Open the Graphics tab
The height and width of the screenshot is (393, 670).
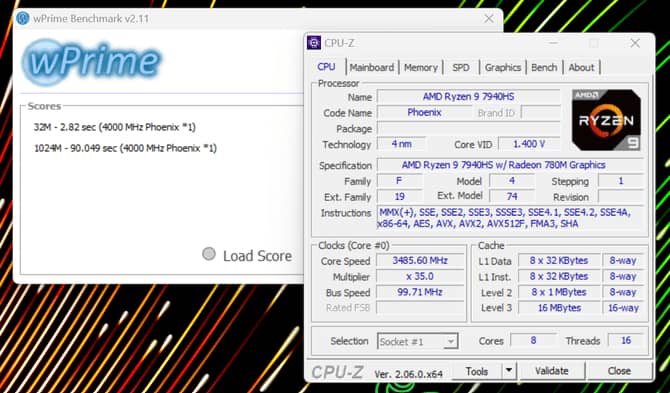tap(503, 67)
